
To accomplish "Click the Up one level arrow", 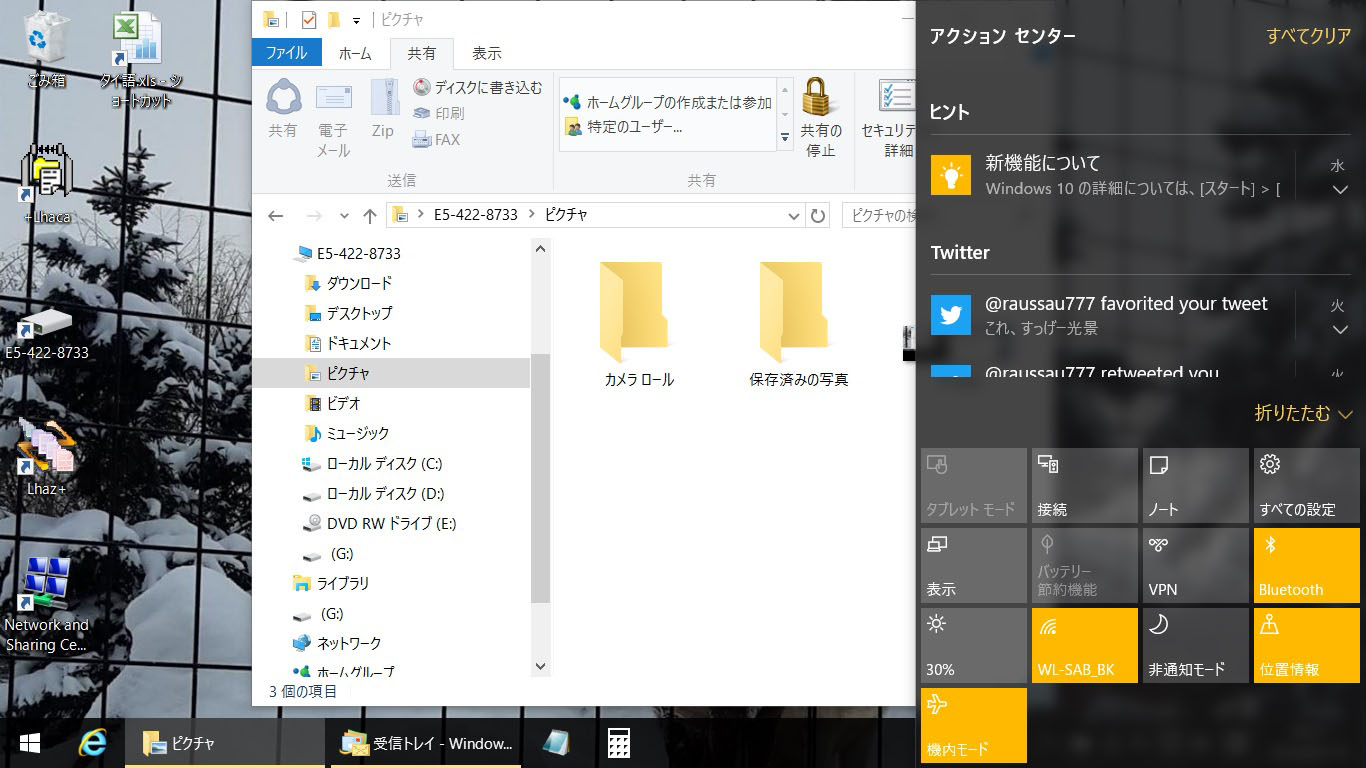I will 370,215.
